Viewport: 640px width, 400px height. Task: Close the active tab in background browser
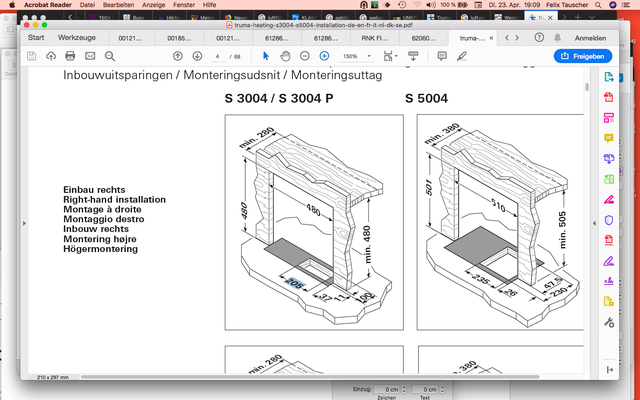550,18
